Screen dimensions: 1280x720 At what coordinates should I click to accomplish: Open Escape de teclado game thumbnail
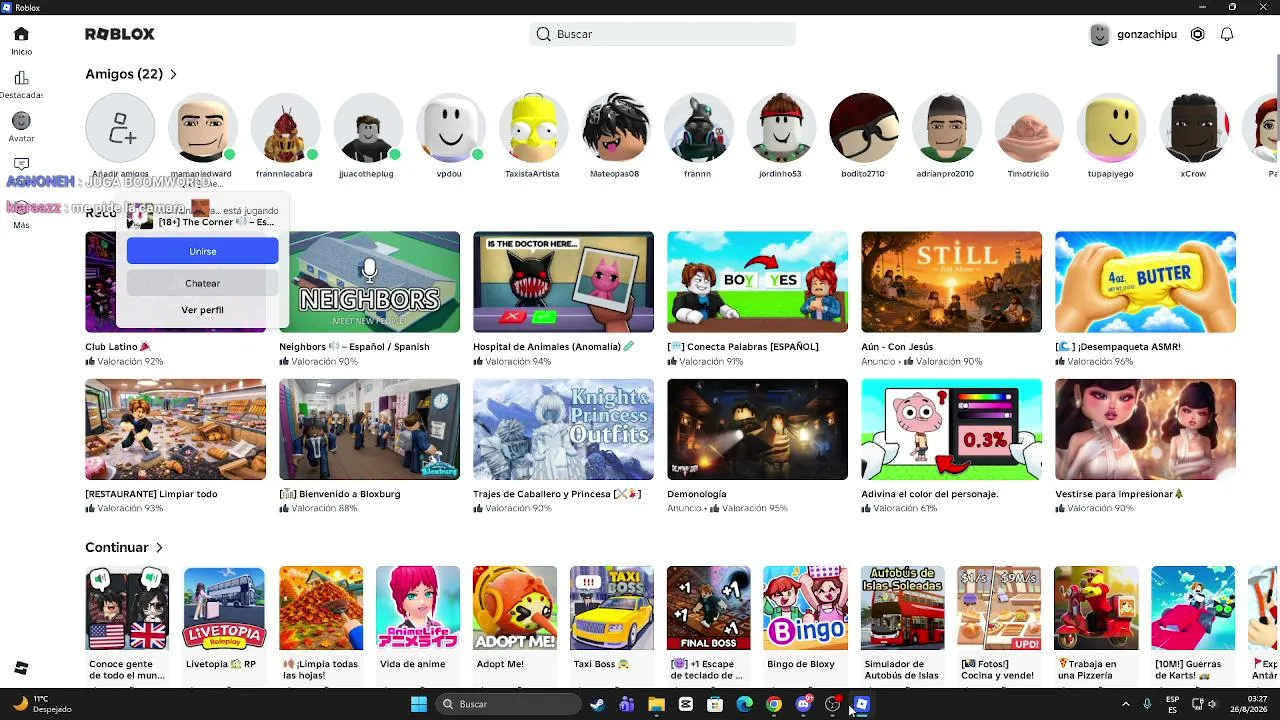pos(709,608)
